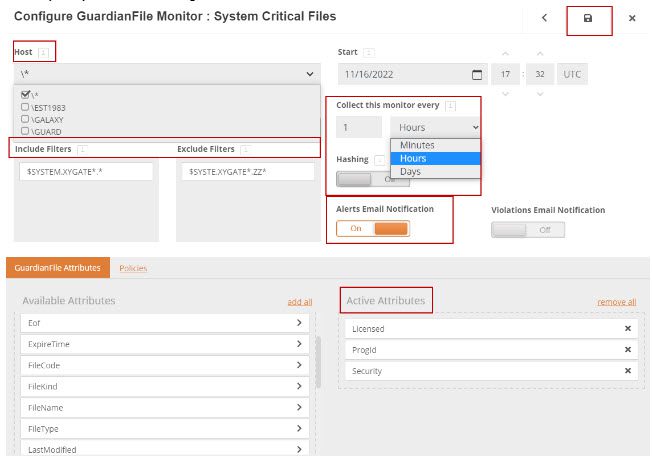Viewport: 652px width, 456px height.
Task: Click the Available Attributes heading
Action: (69, 301)
